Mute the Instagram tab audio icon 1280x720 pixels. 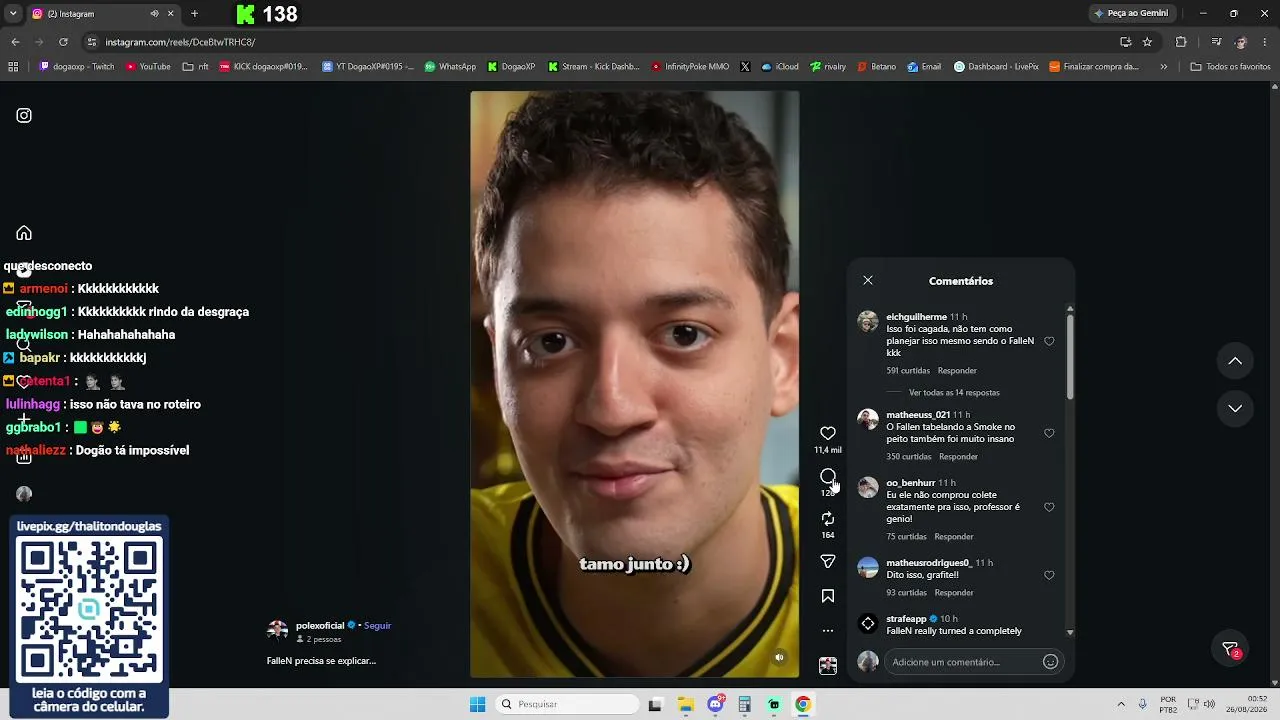pos(155,14)
